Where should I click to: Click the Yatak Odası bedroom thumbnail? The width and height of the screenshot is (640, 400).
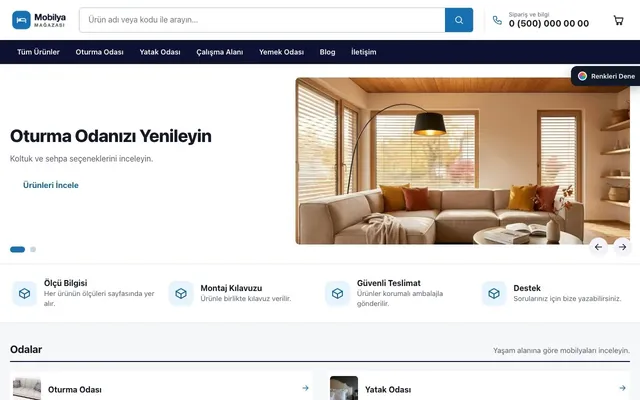pos(344,388)
